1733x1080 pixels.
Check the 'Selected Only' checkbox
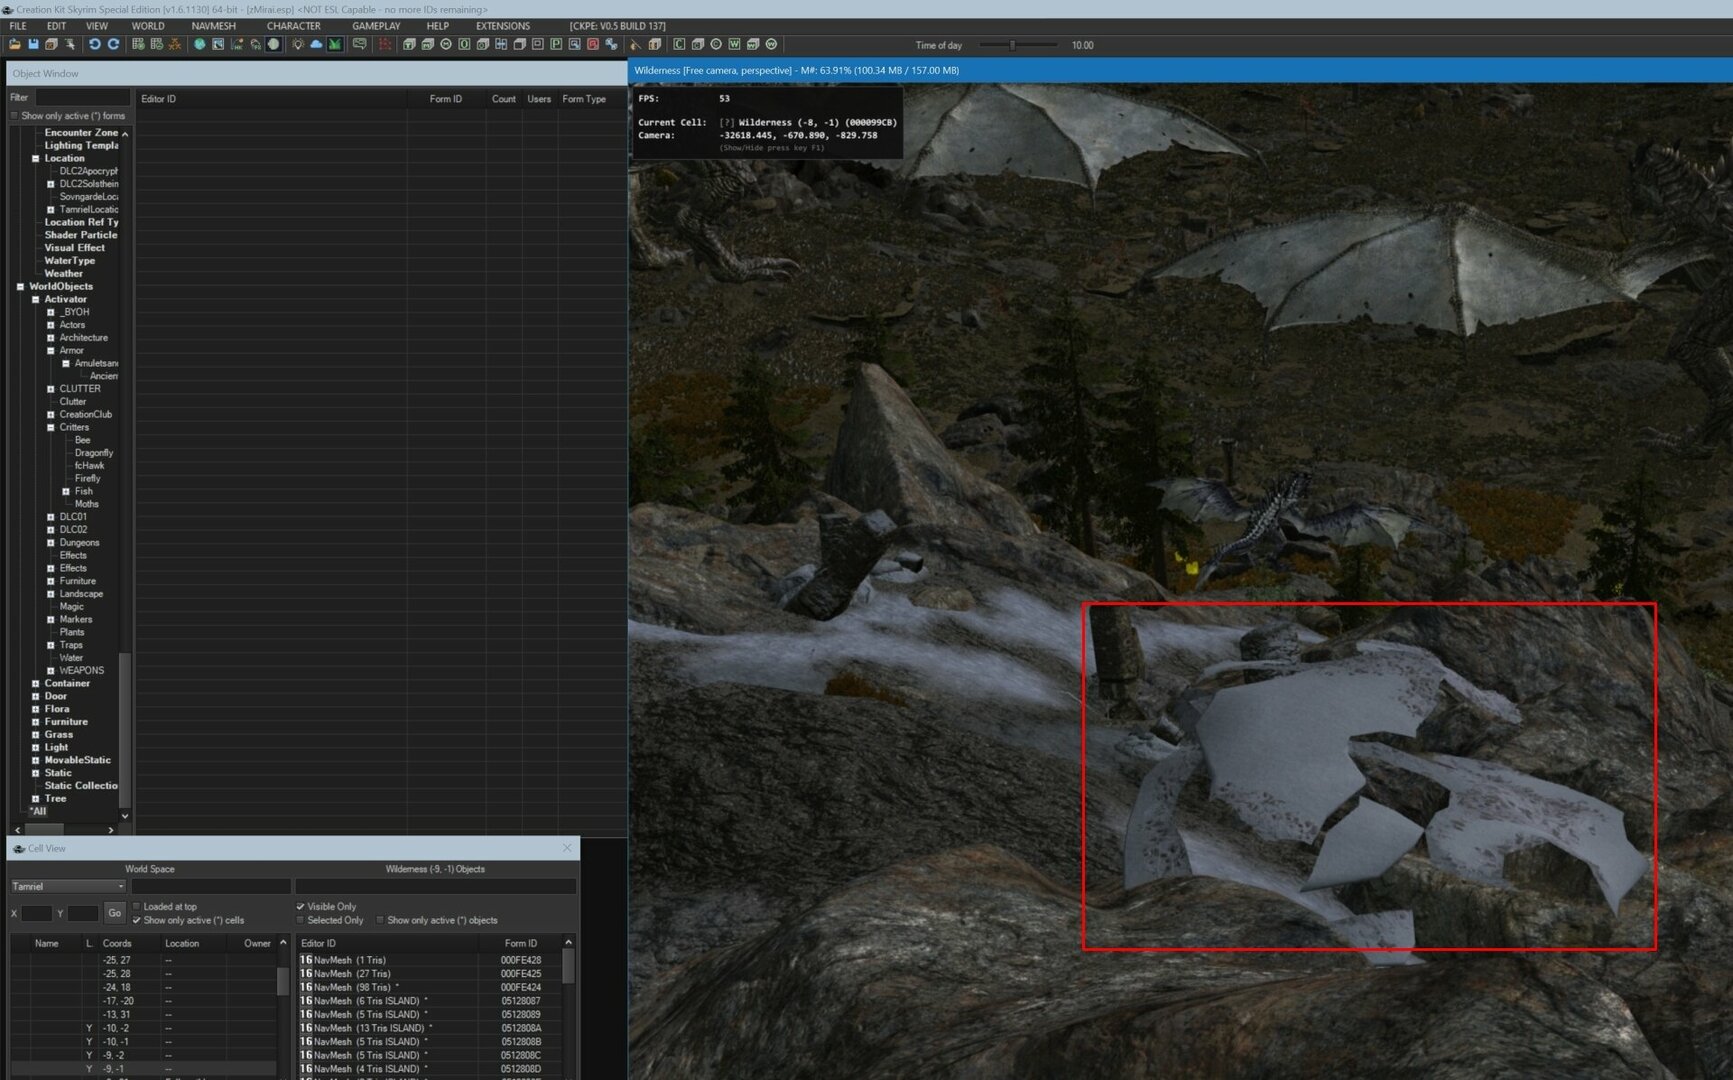300,921
